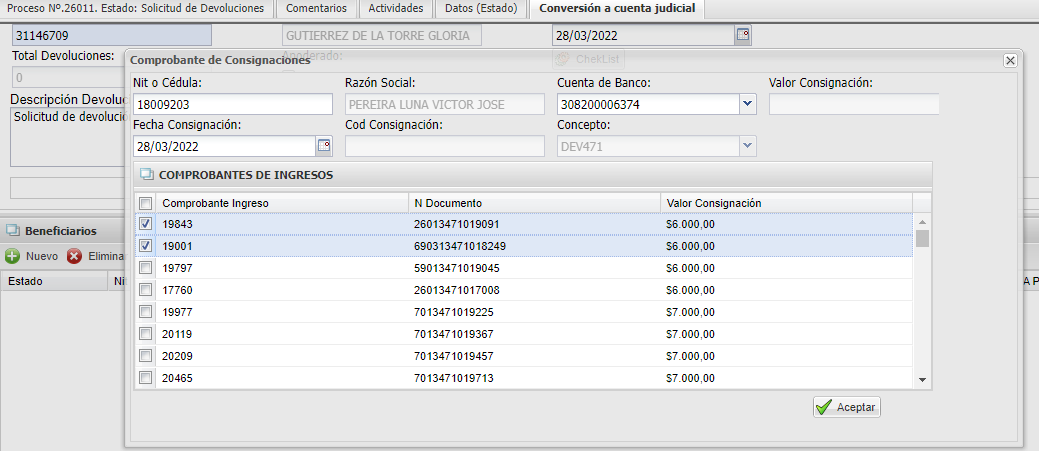
Task: Expand the Cuenta de Banco dropdown
Action: pyautogui.click(x=747, y=104)
